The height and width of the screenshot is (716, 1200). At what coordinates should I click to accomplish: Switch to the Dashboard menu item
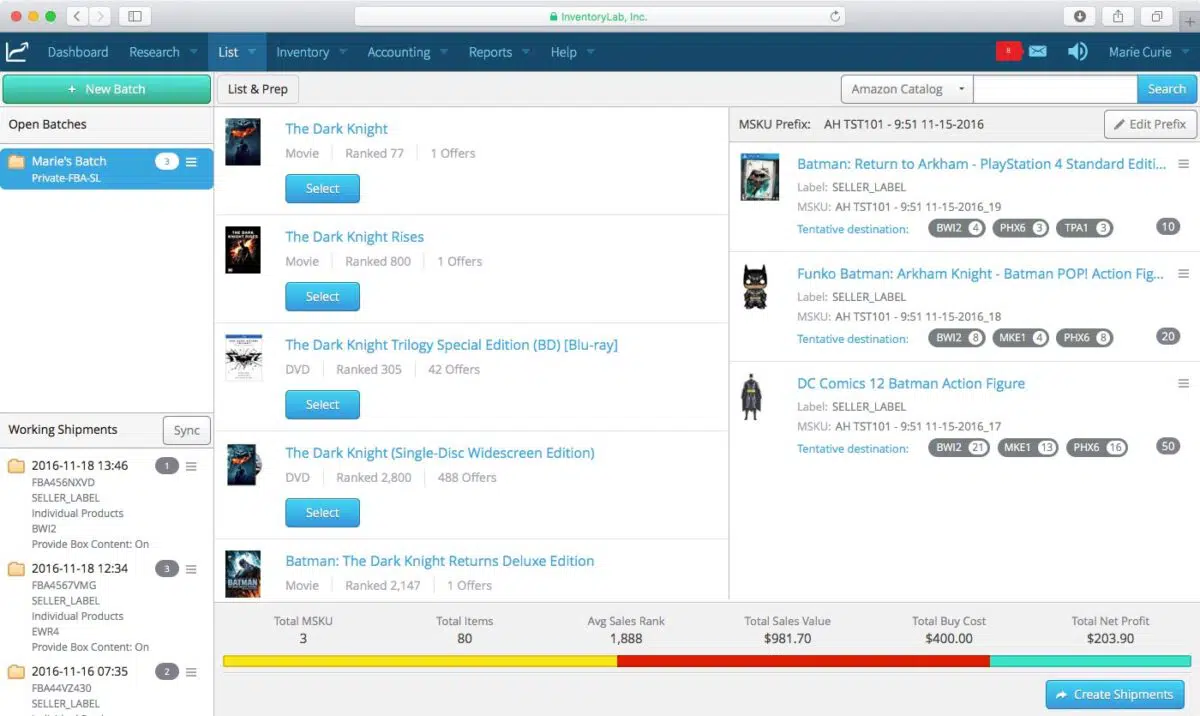point(78,51)
